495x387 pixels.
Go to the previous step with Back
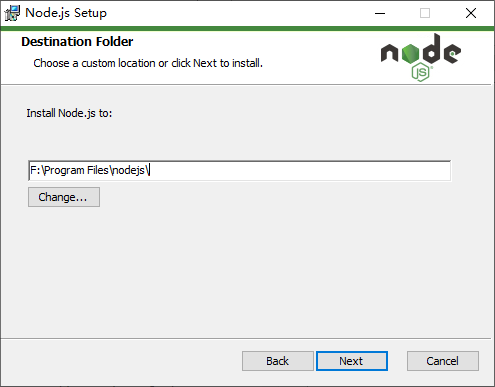pyautogui.click(x=278, y=361)
